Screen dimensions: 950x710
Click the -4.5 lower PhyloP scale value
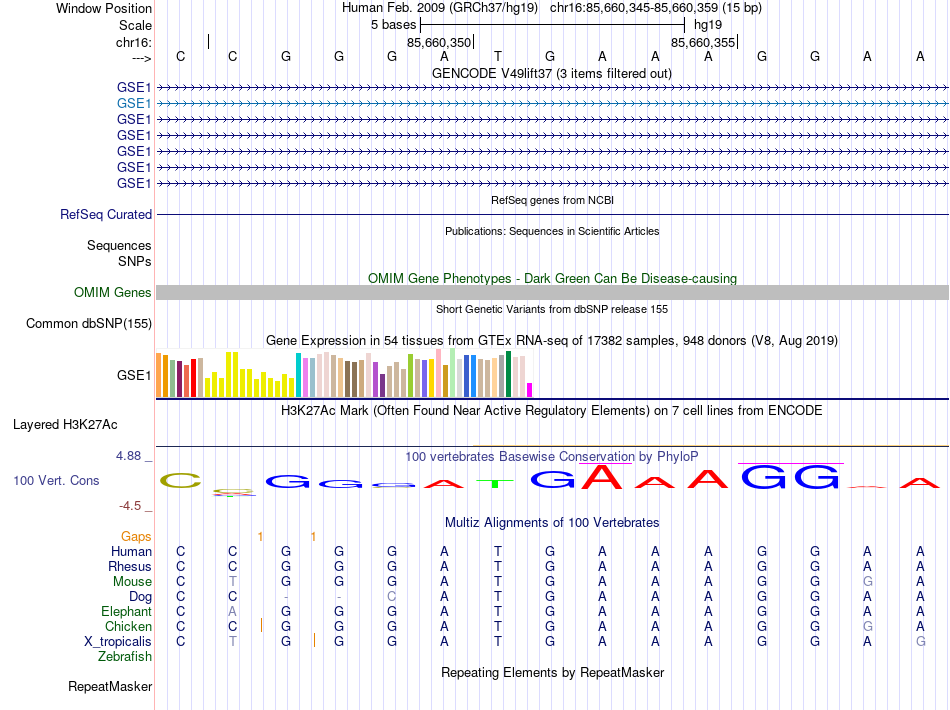[130, 505]
